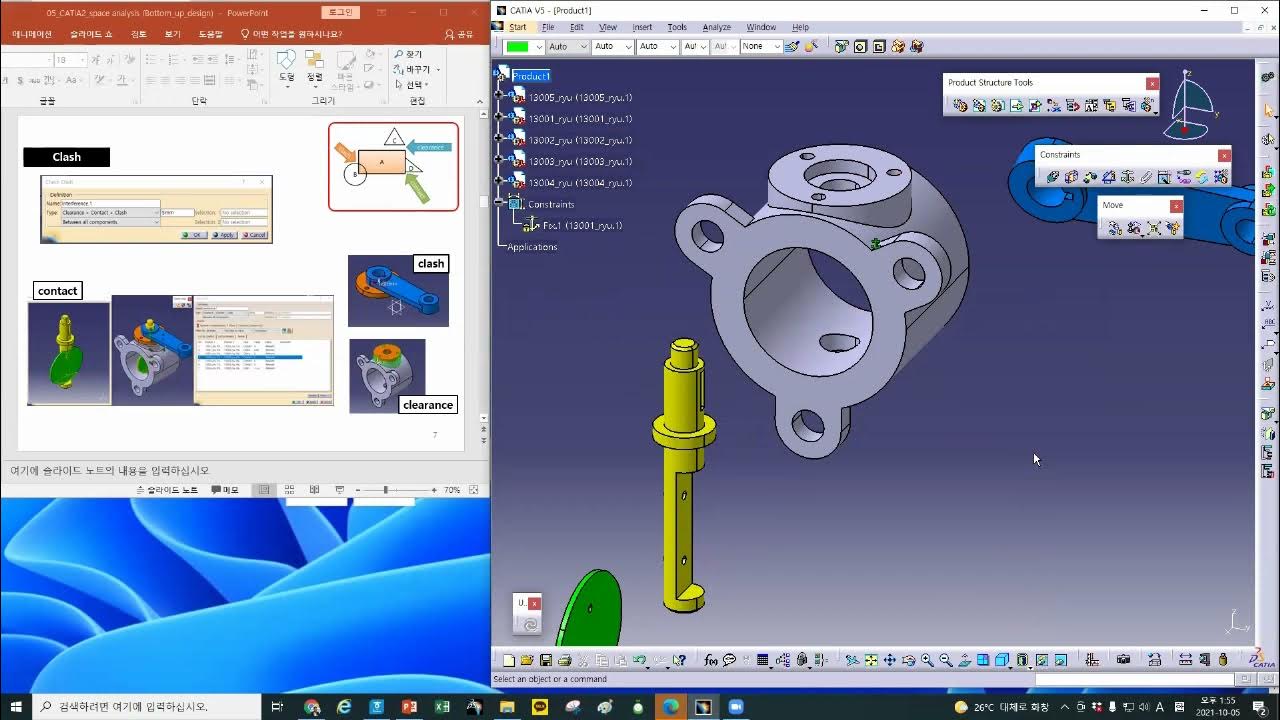This screenshot has width=1280, height=720.
Task: Open the first Auto dropdown in Graphic Properties
Action: coord(584,46)
